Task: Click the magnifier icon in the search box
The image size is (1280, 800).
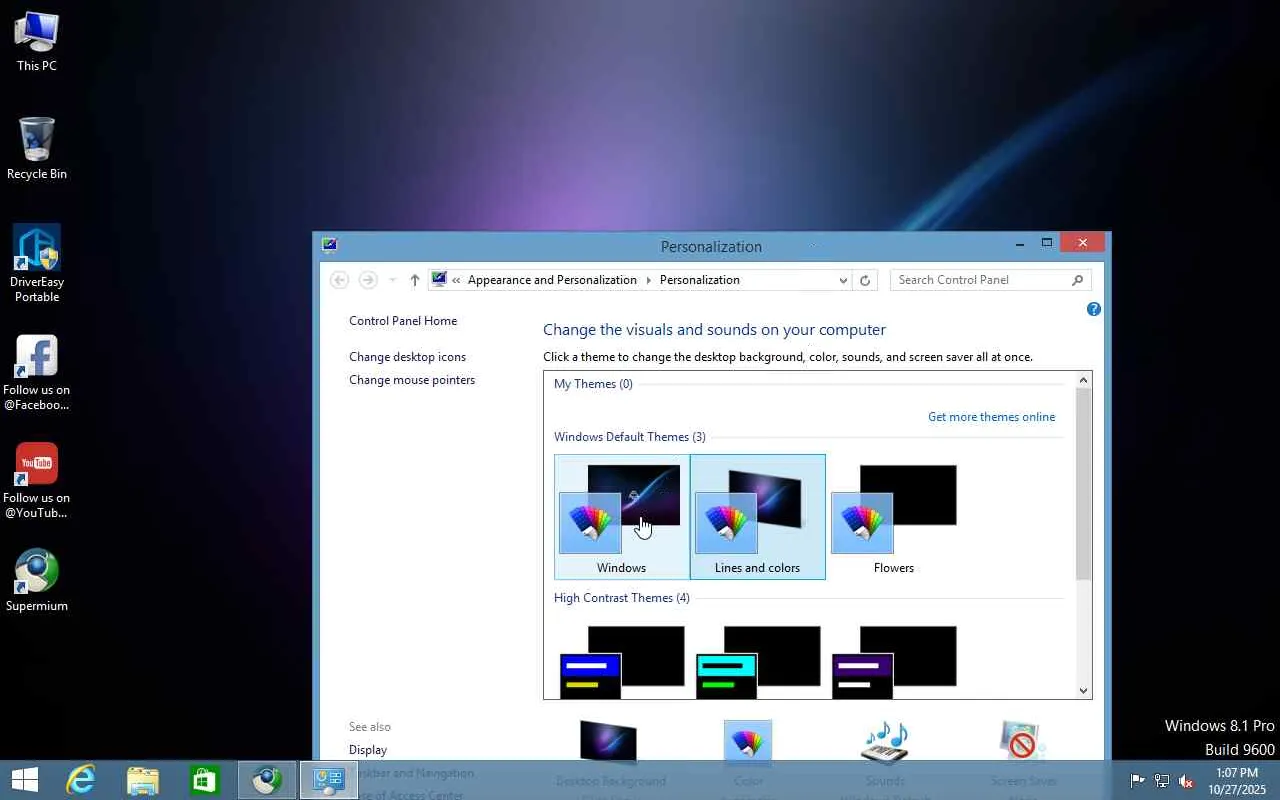Action: [1077, 280]
